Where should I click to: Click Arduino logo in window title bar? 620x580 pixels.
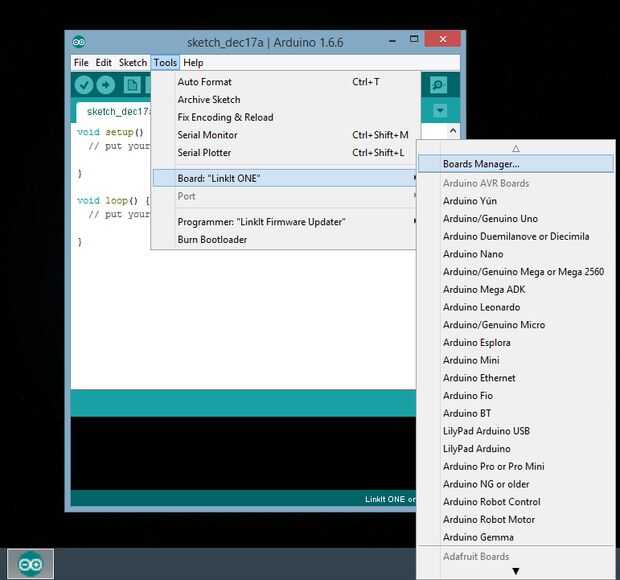[x=79, y=42]
